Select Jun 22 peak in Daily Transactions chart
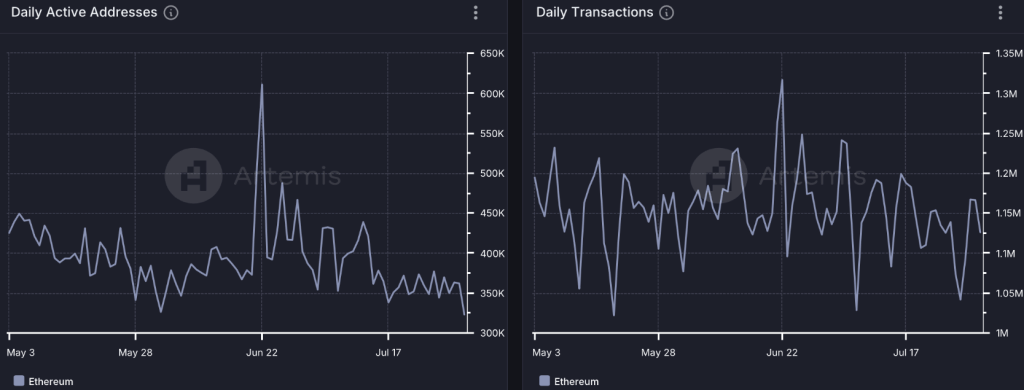The image size is (1024, 390). click(x=782, y=80)
